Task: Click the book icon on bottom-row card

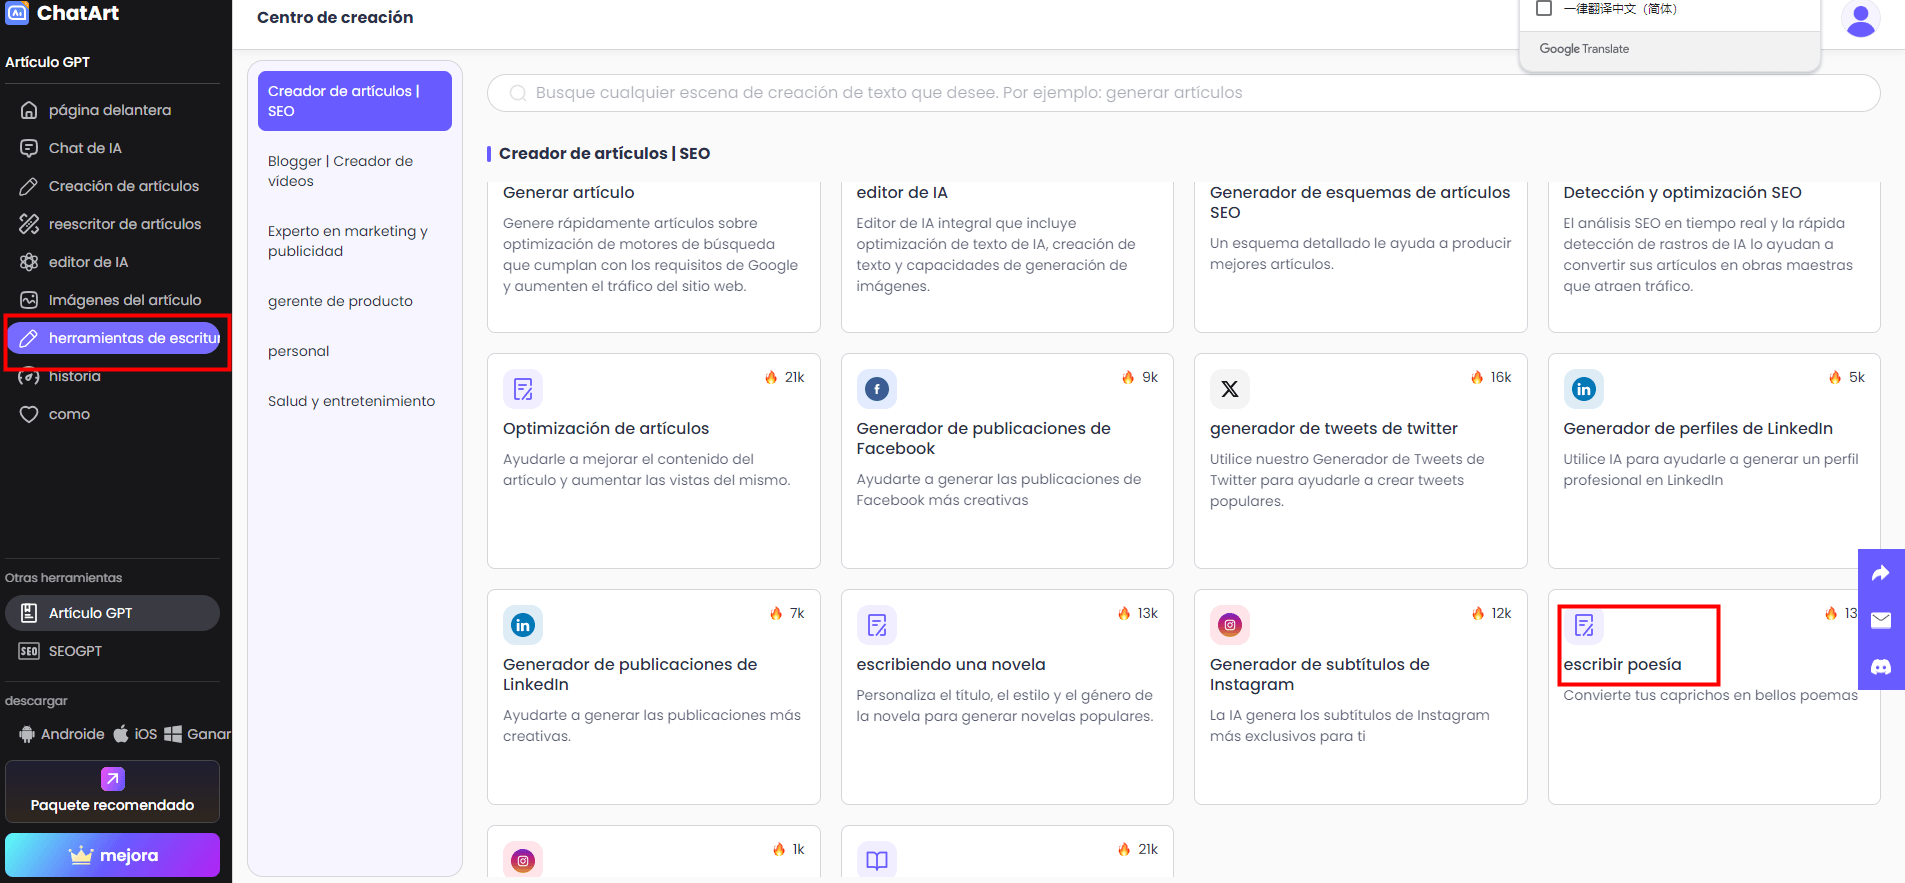Action: coord(877,860)
